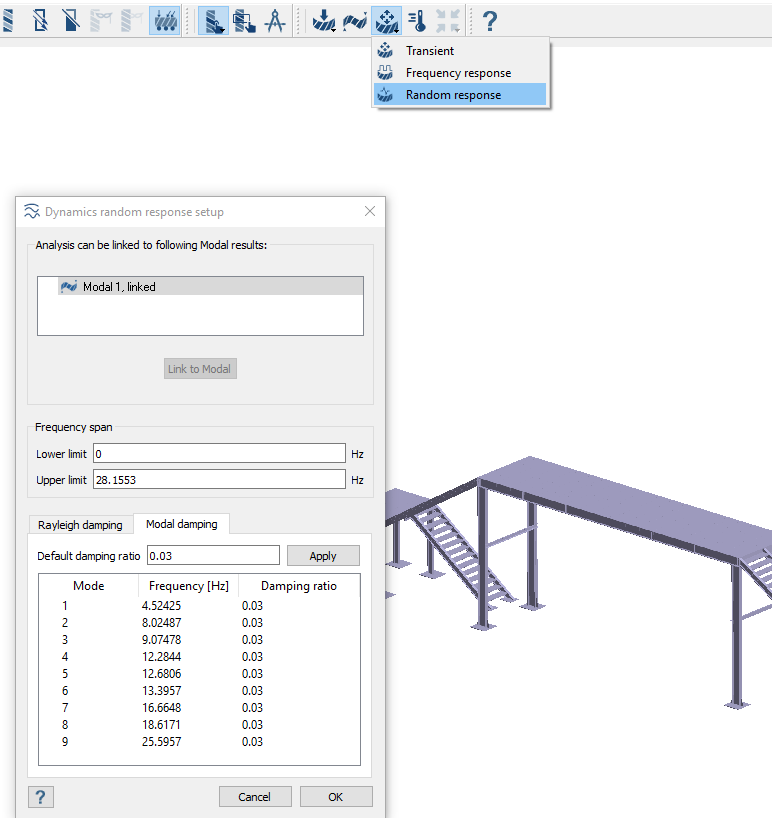Click the help question mark in the toolbar
Screen dimensions: 772x818
coord(490,20)
